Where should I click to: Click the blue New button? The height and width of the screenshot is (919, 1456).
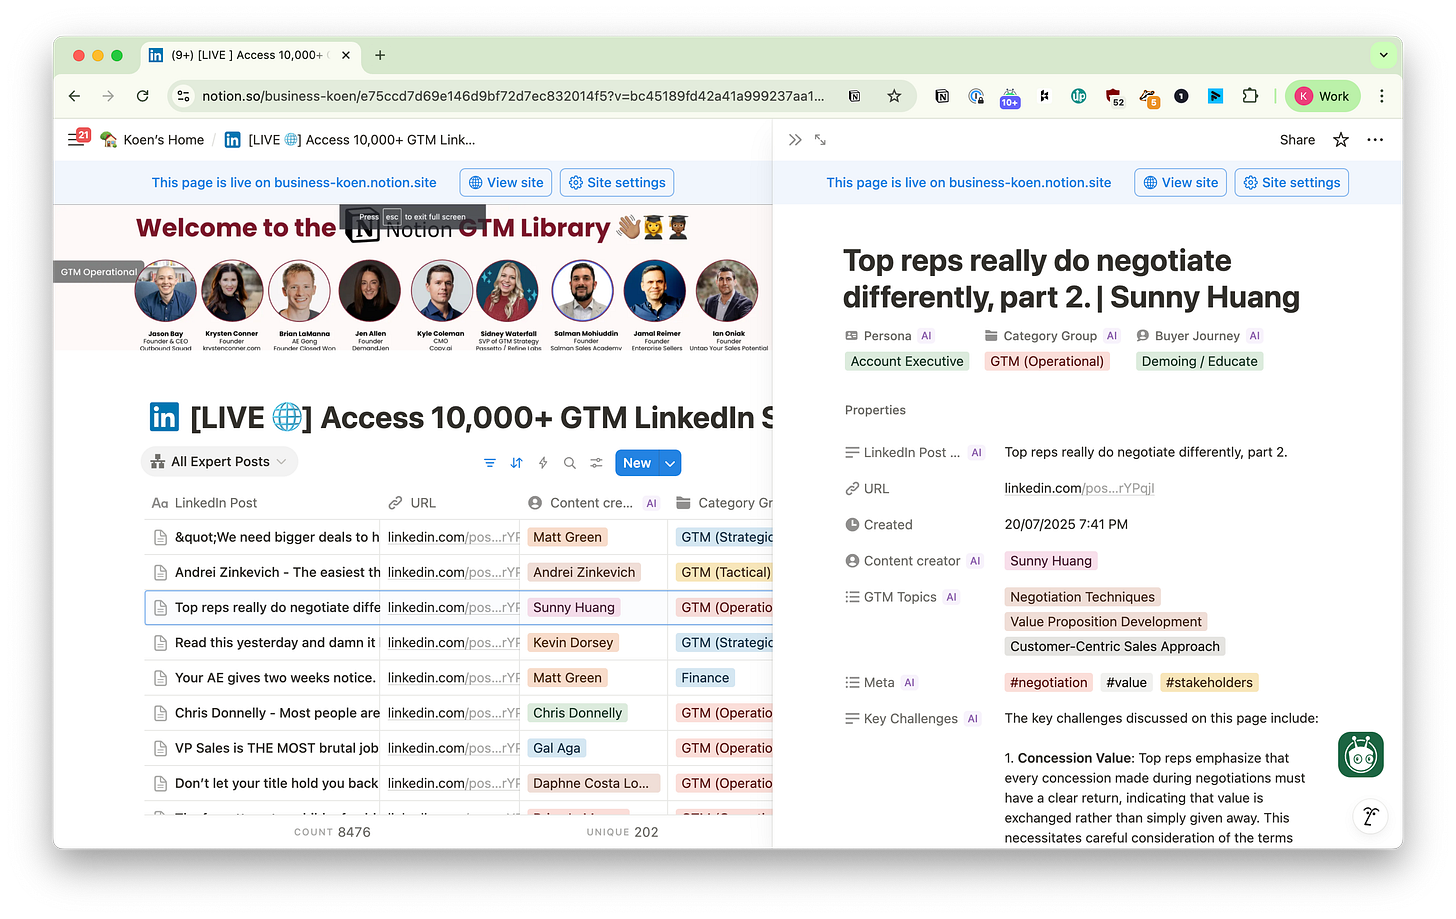tap(637, 463)
